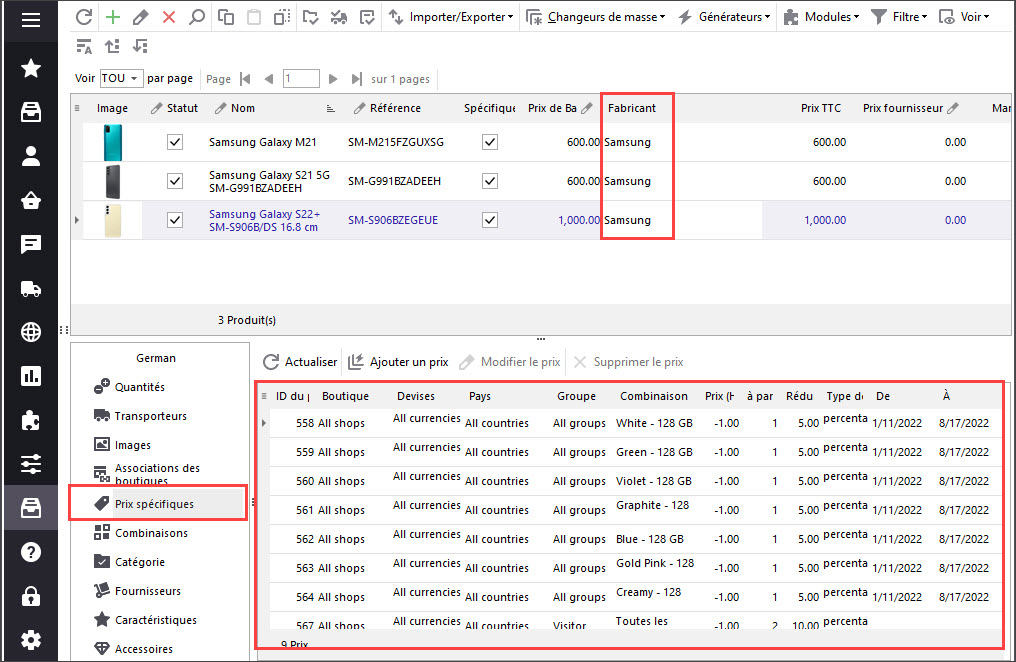Image resolution: width=1016 pixels, height=662 pixels.
Task: Open product grid column menu icon
Action: coord(77,108)
